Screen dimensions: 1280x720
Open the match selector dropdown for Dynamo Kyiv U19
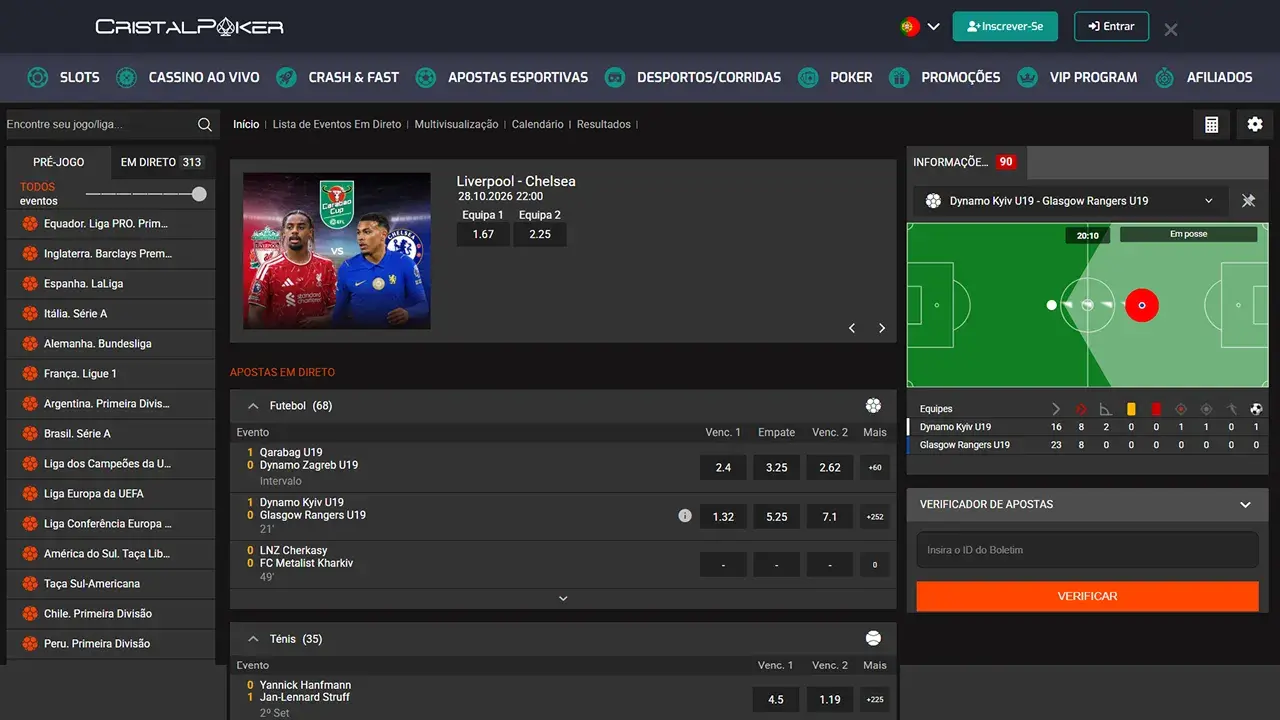(1069, 201)
